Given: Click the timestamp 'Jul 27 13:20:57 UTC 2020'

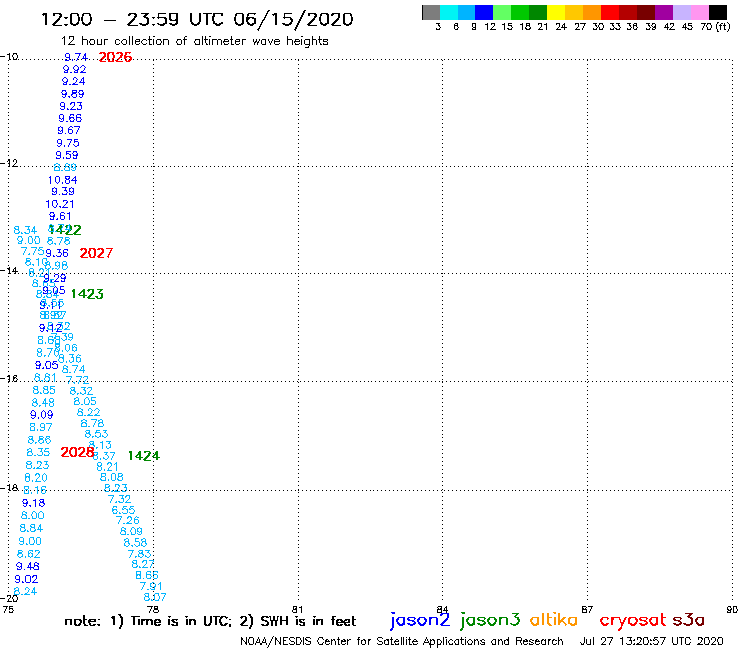Looking at the screenshot, I should point(652,641).
